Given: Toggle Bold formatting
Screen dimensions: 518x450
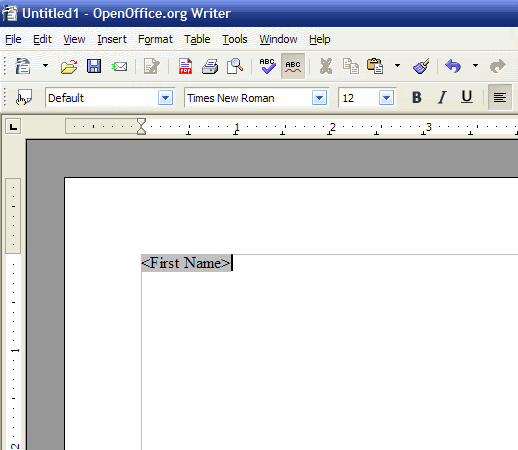Looking at the screenshot, I should 417,98.
